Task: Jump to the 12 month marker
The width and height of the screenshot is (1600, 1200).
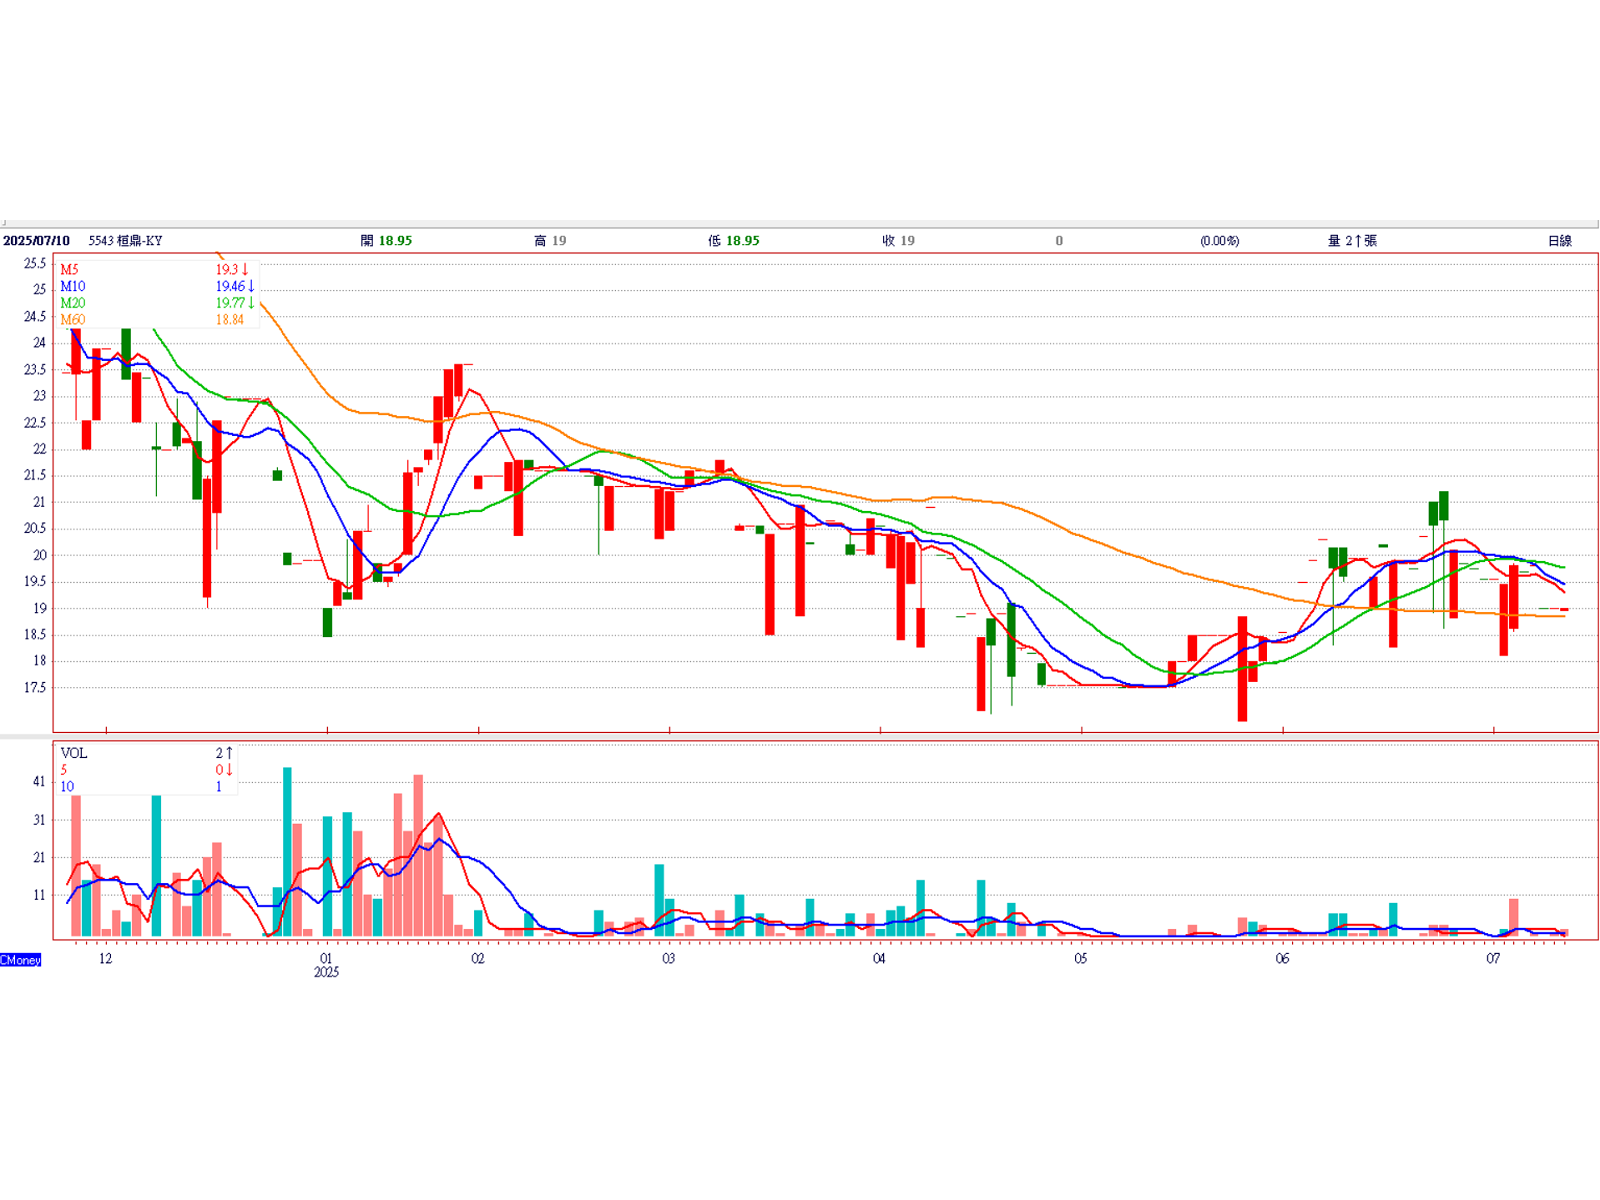Action: (105, 958)
